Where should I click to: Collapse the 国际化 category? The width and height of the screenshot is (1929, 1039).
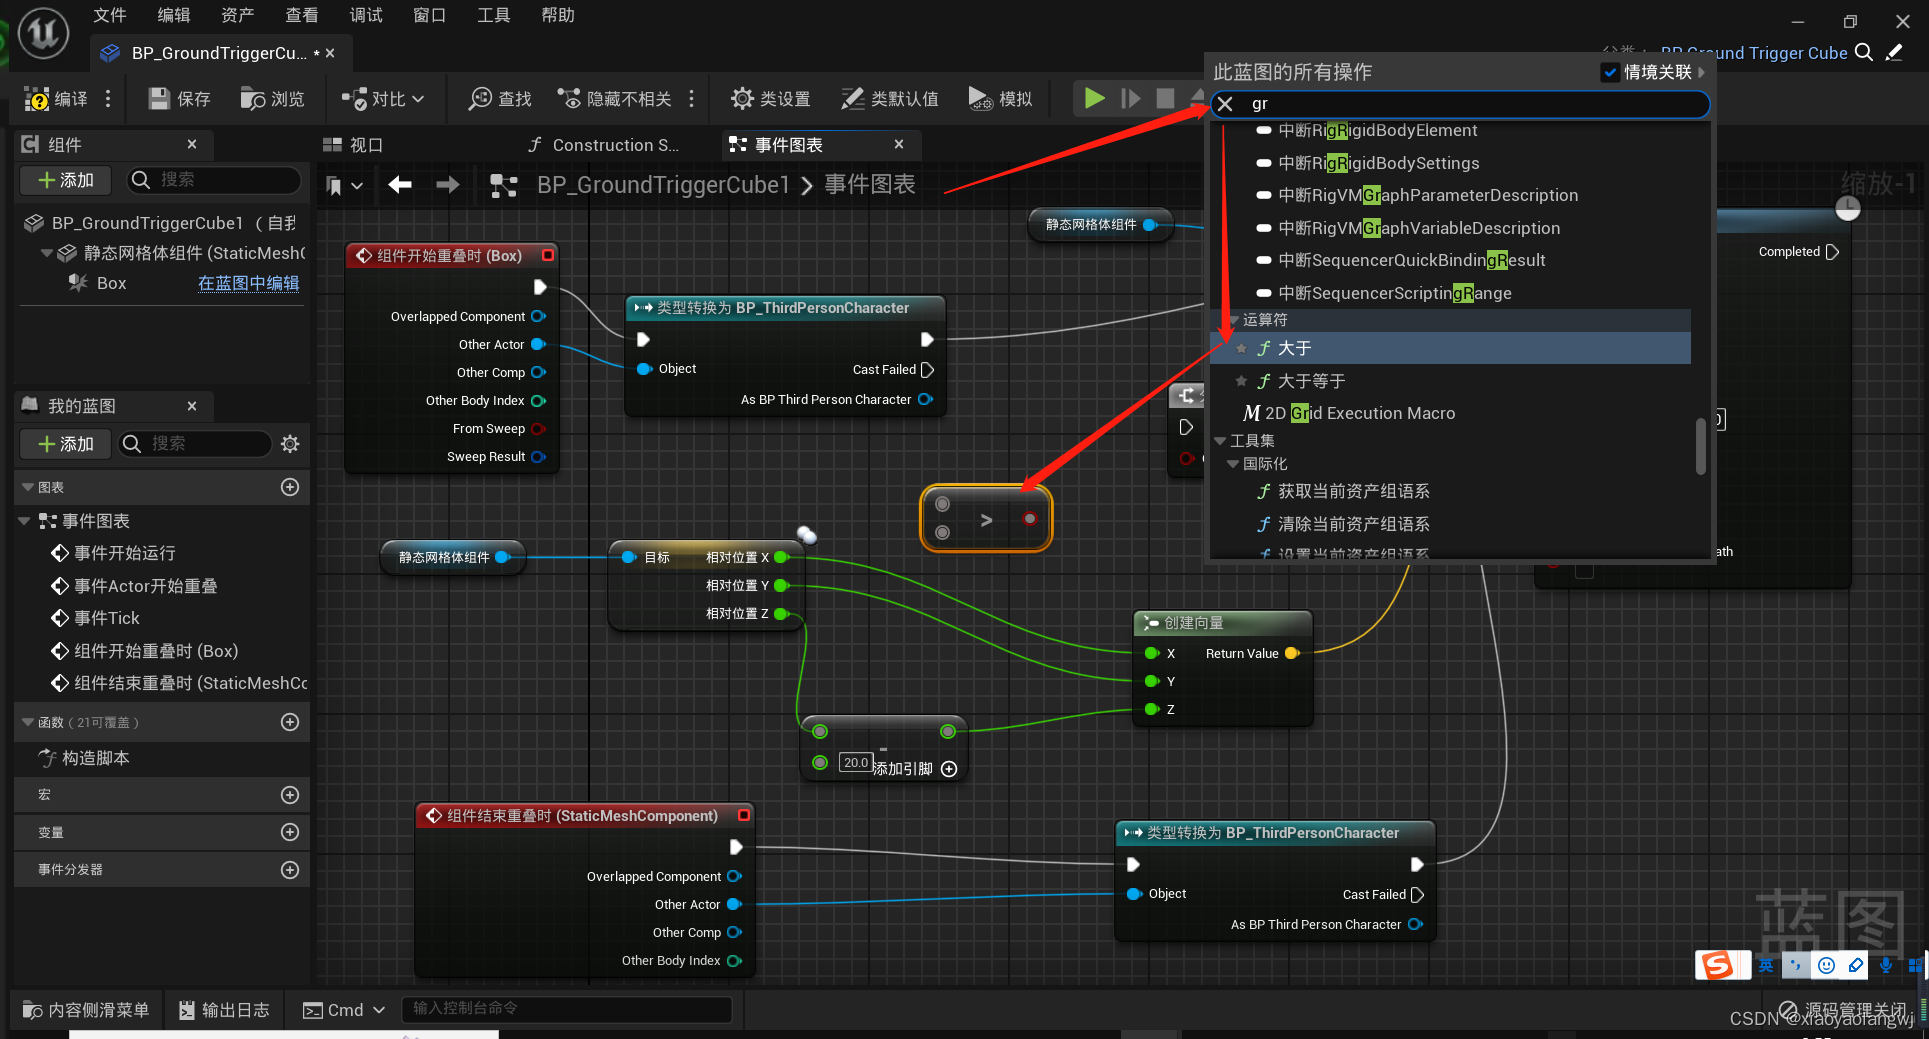coord(1233,464)
